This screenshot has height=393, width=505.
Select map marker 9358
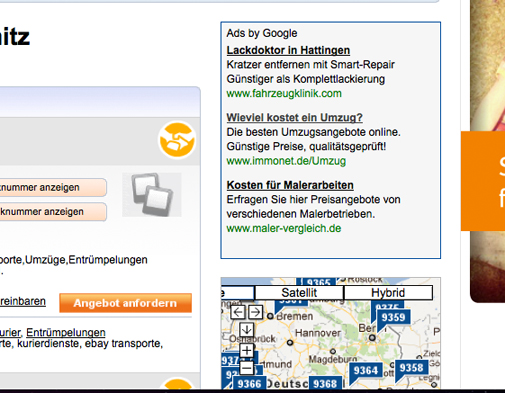pos(411,368)
